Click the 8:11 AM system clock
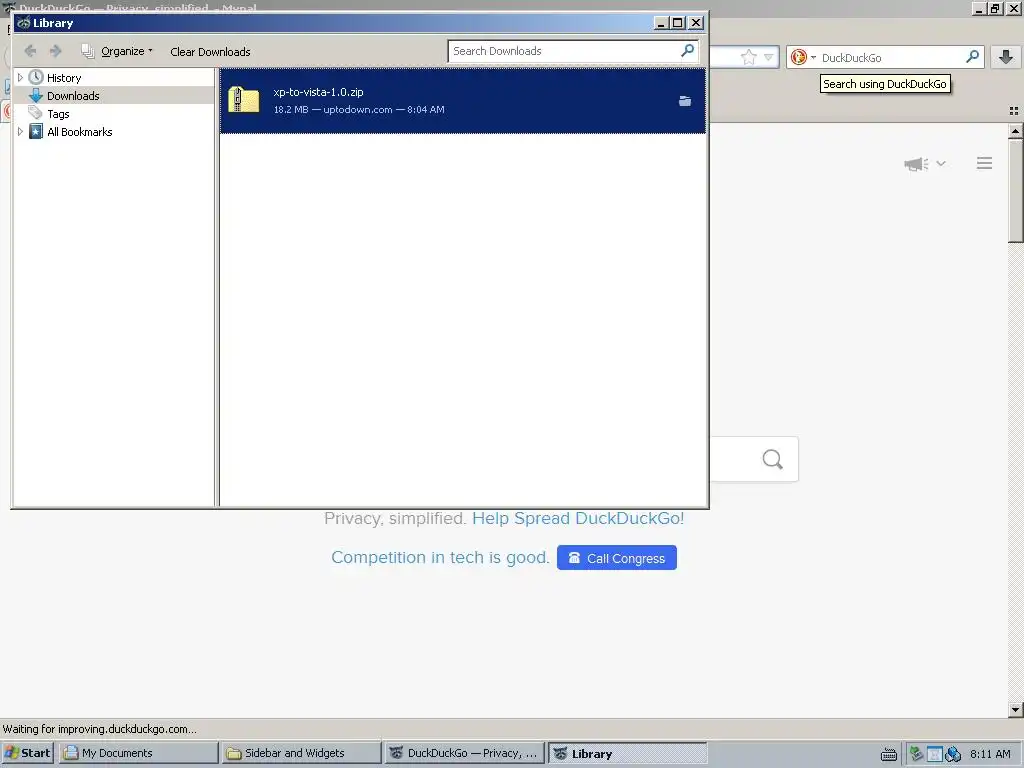The width and height of the screenshot is (1024, 768). point(990,754)
